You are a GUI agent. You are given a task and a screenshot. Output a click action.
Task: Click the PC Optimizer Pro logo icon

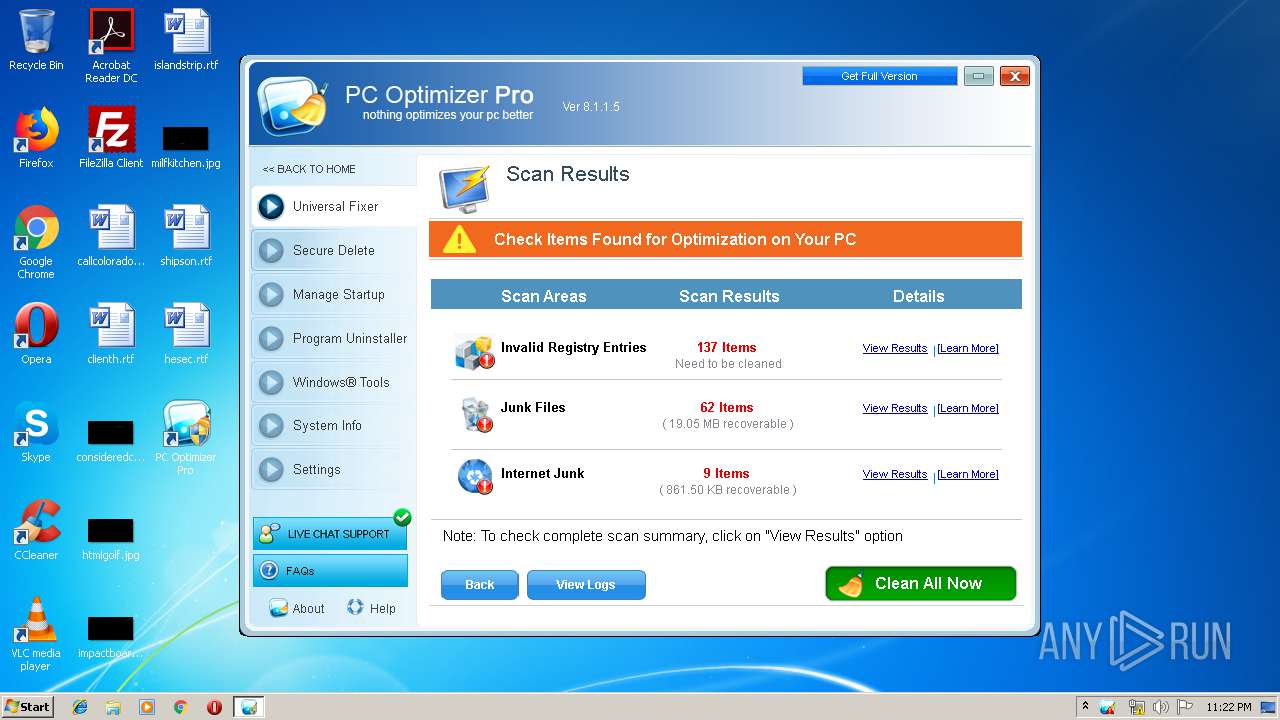pos(293,104)
